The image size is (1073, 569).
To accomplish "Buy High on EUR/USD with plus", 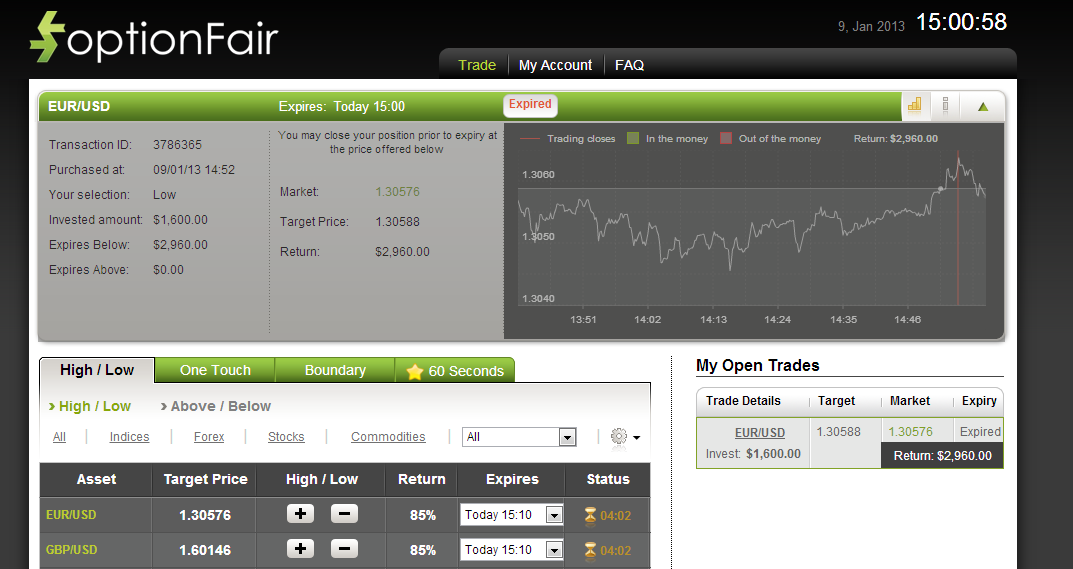I will tap(300, 514).
